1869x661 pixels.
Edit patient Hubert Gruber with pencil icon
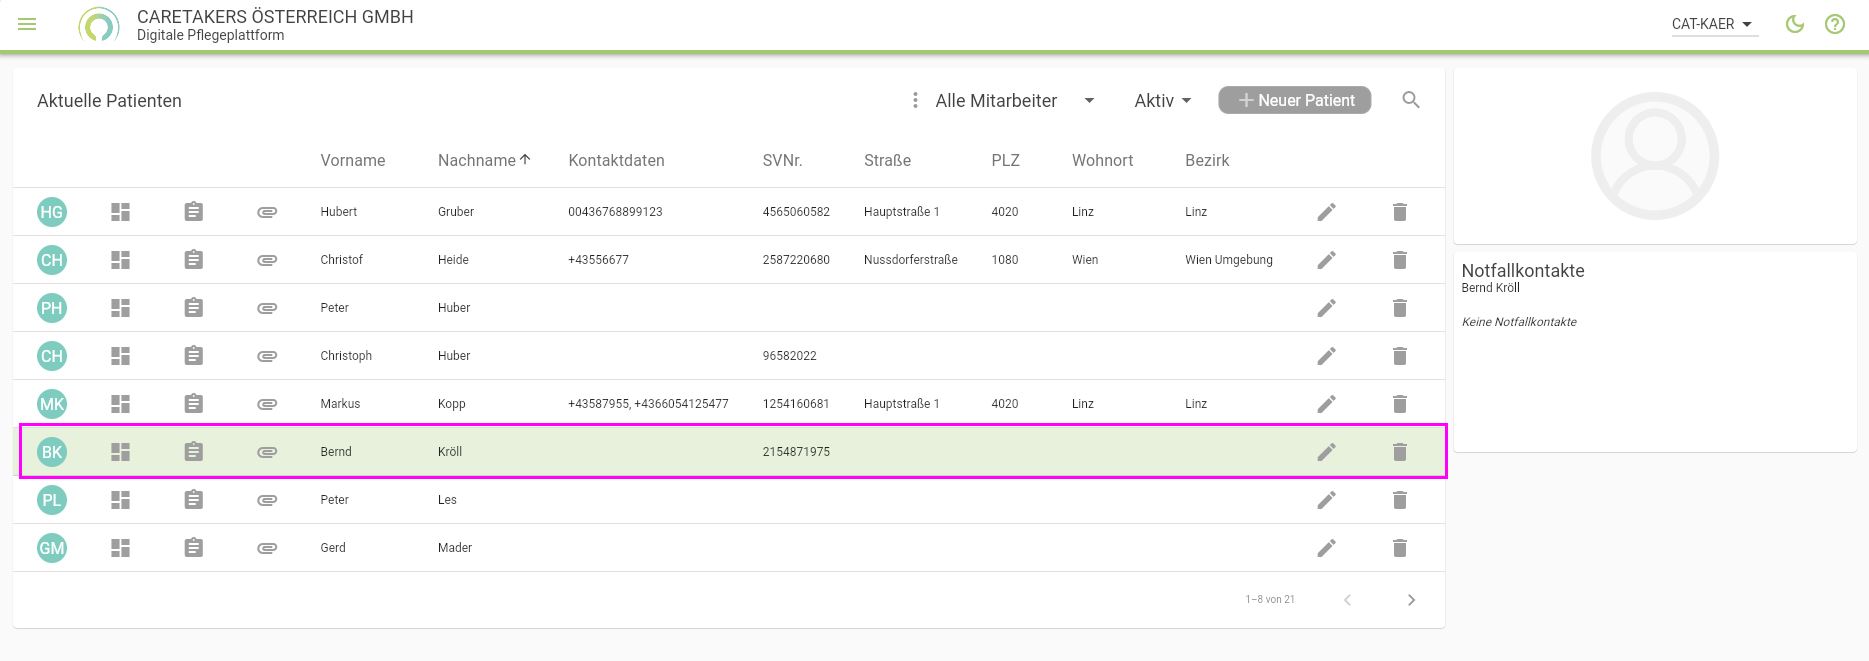(x=1326, y=212)
